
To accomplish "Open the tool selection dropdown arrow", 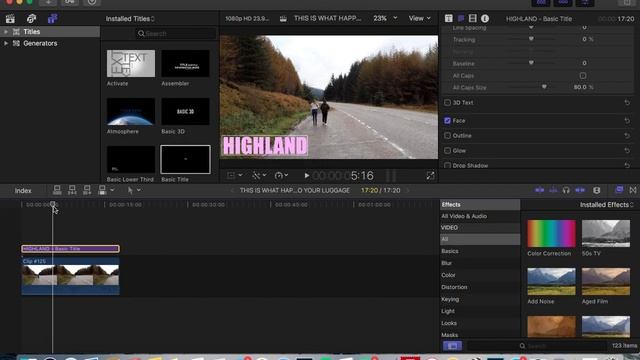I will (139, 190).
